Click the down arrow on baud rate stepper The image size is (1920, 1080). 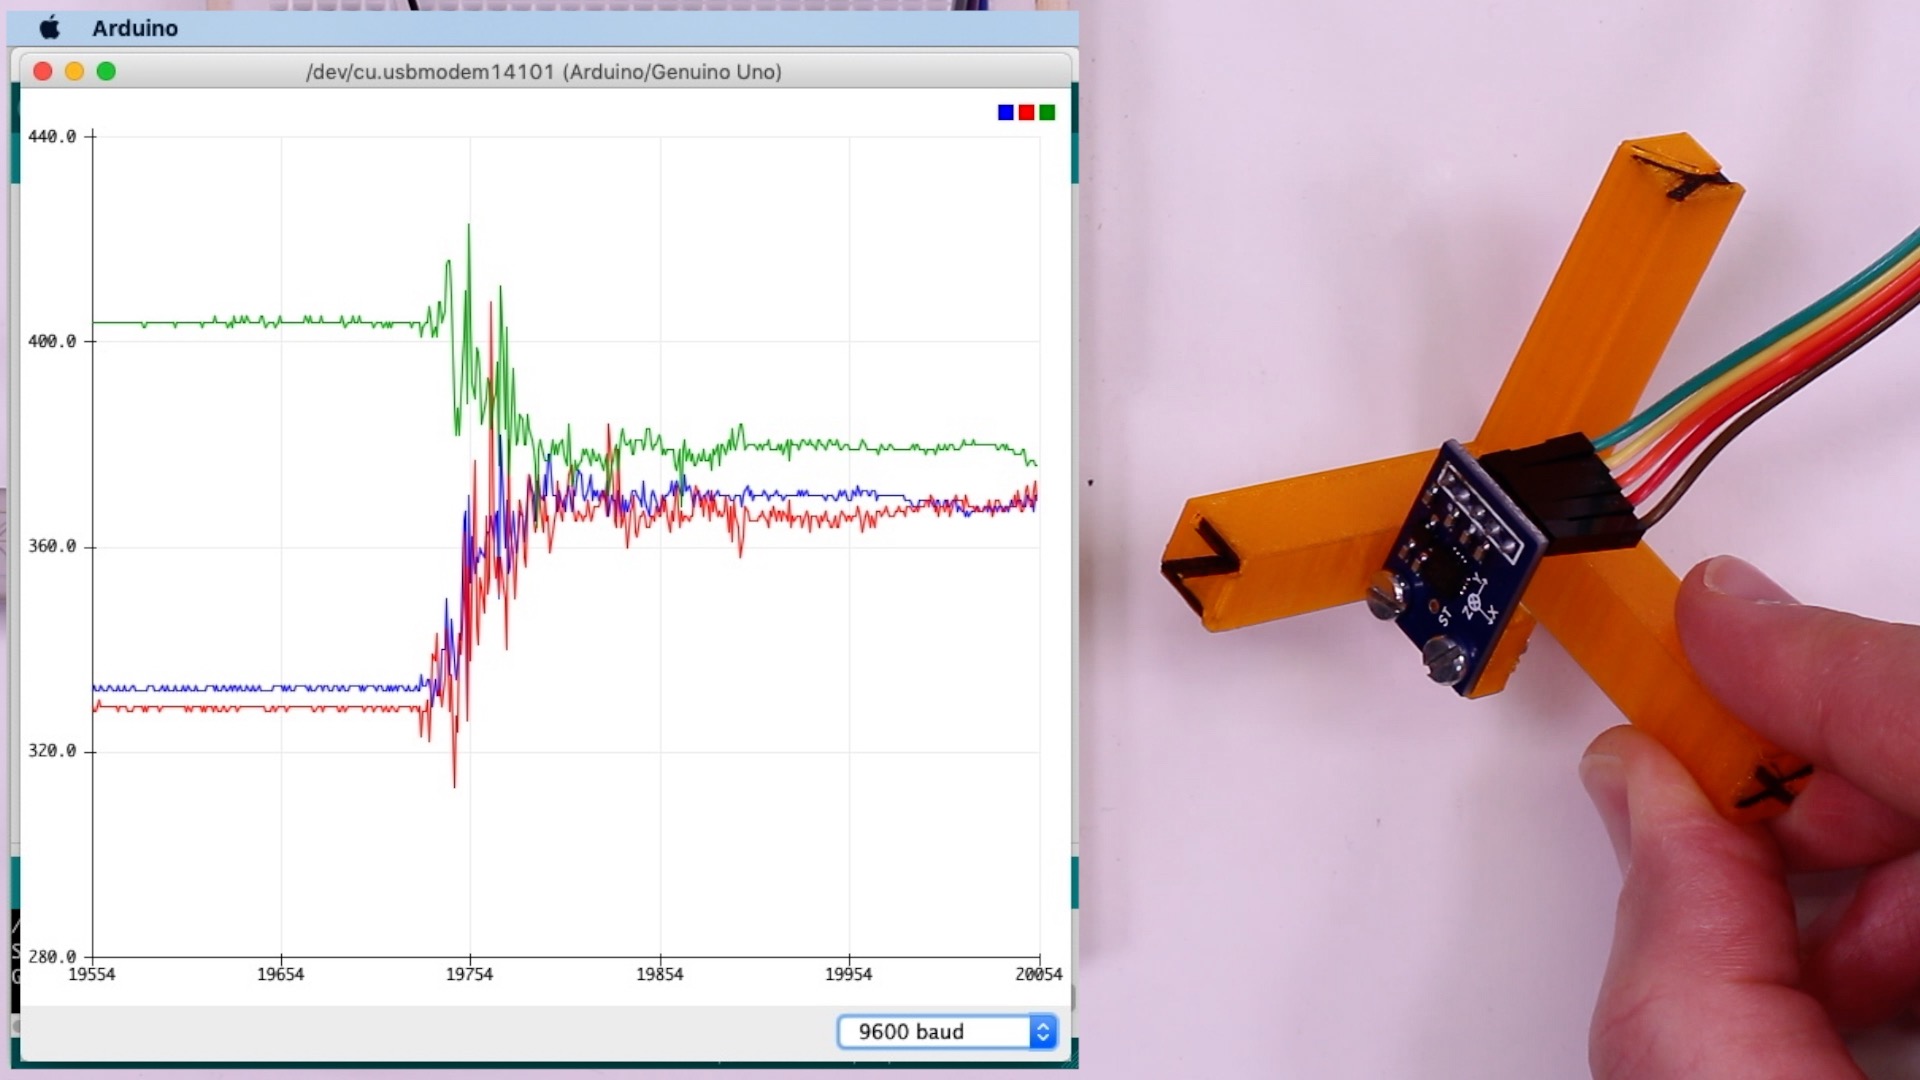click(1043, 1038)
